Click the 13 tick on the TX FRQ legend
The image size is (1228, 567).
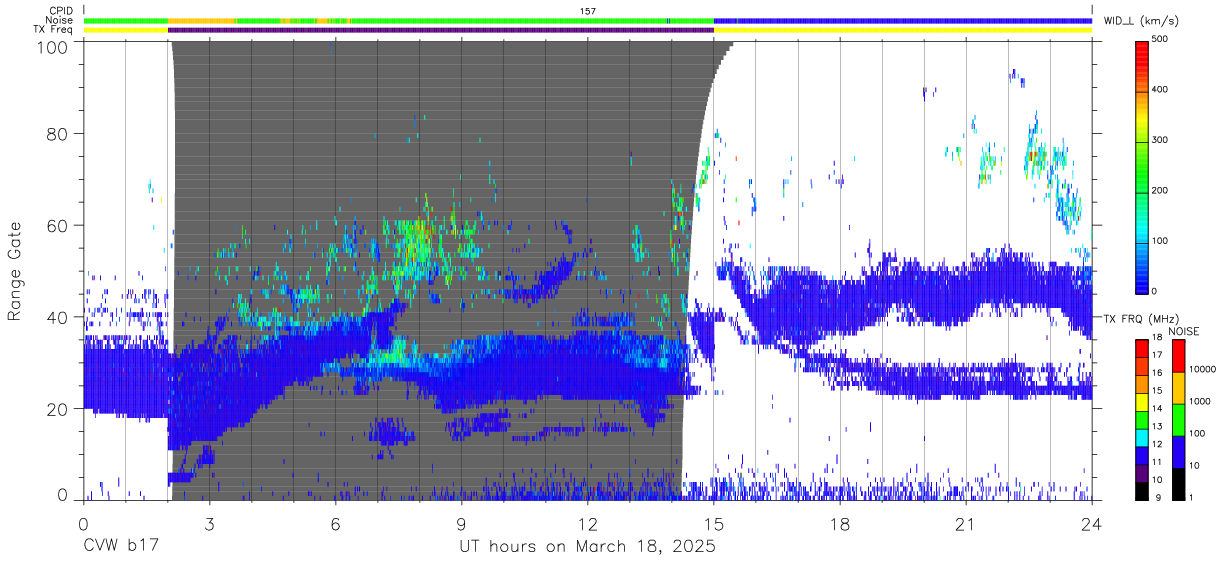coord(1157,428)
